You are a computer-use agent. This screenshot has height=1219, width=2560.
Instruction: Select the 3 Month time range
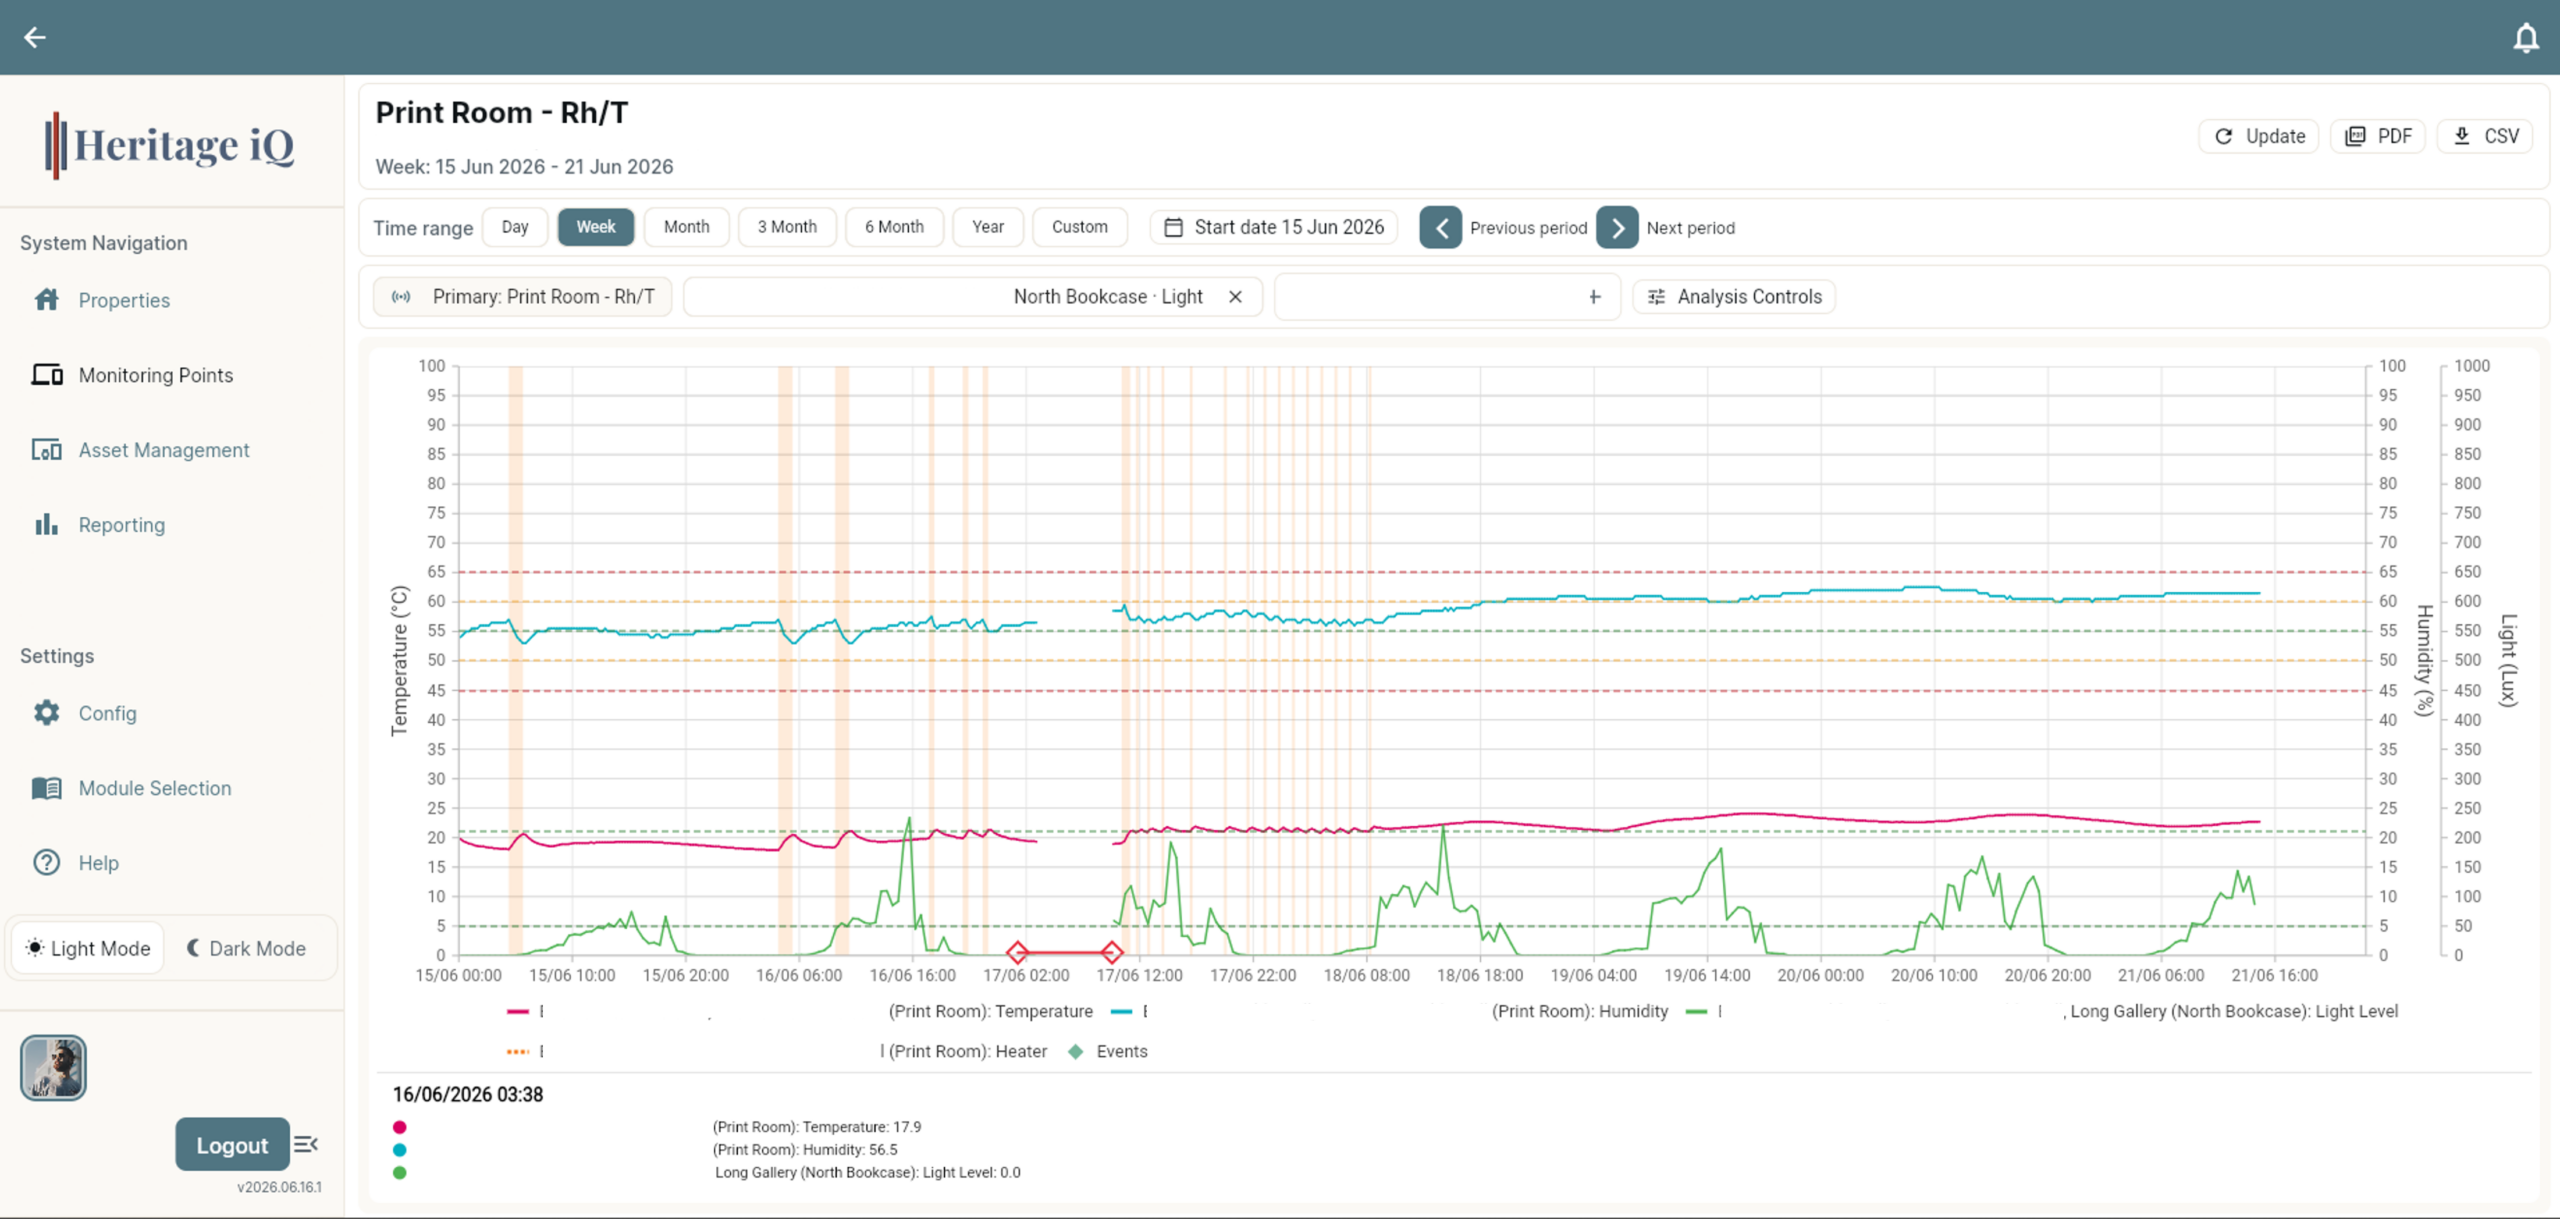(x=787, y=227)
